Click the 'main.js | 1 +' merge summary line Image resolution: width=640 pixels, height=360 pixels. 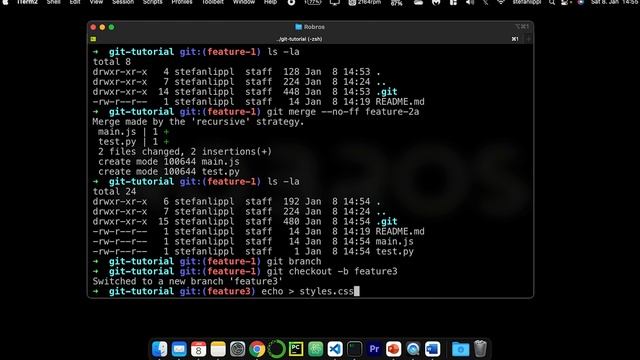pyautogui.click(x=133, y=132)
